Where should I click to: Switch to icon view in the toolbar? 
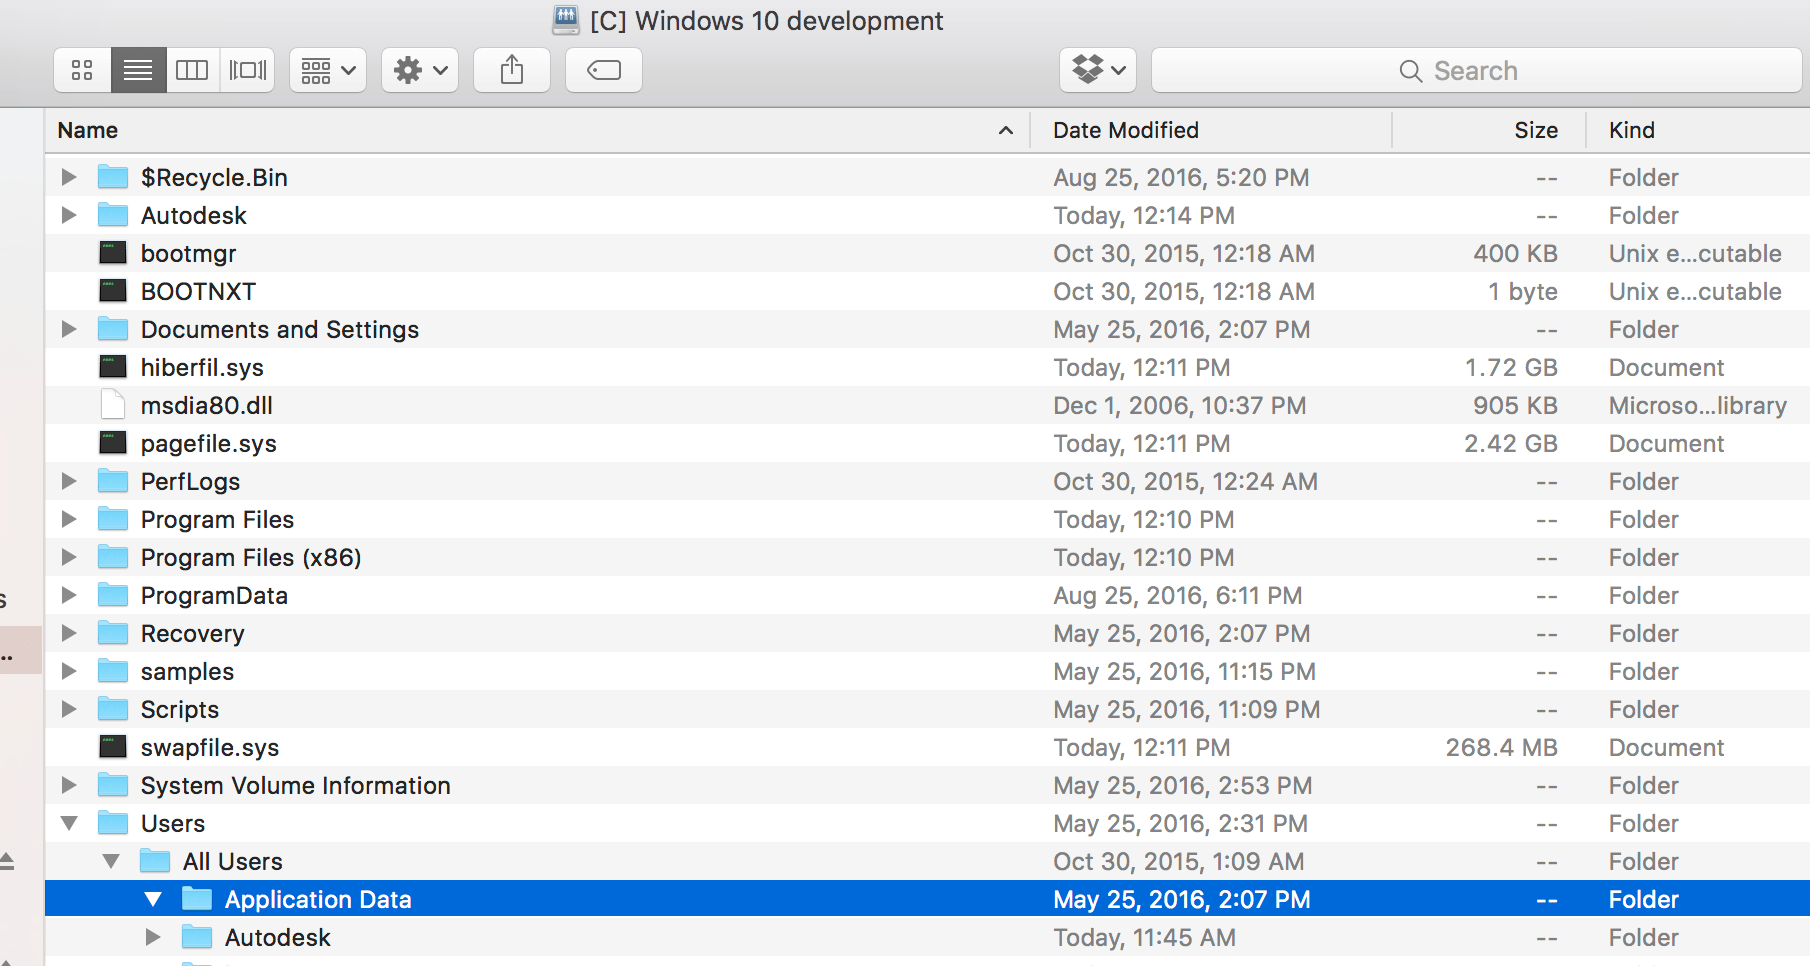(82, 70)
